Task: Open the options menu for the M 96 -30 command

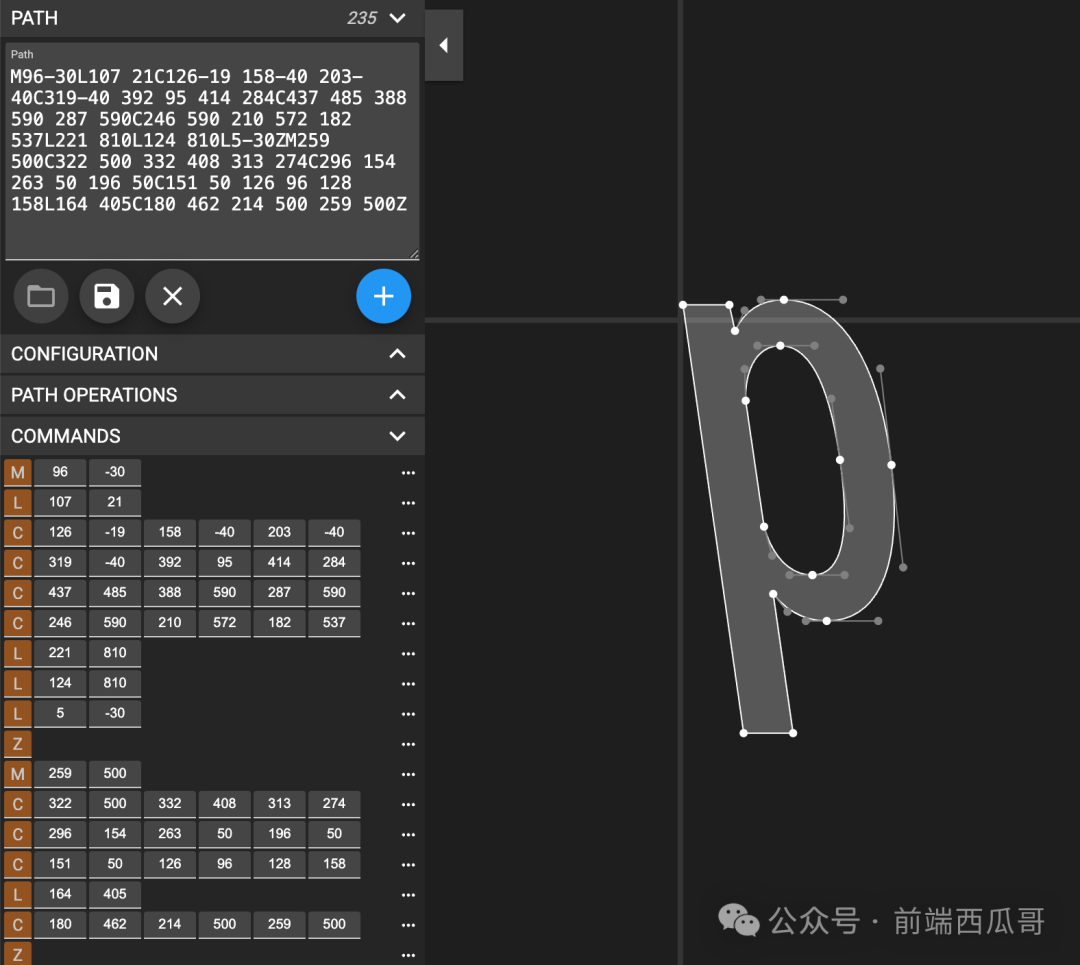Action: 407,472
